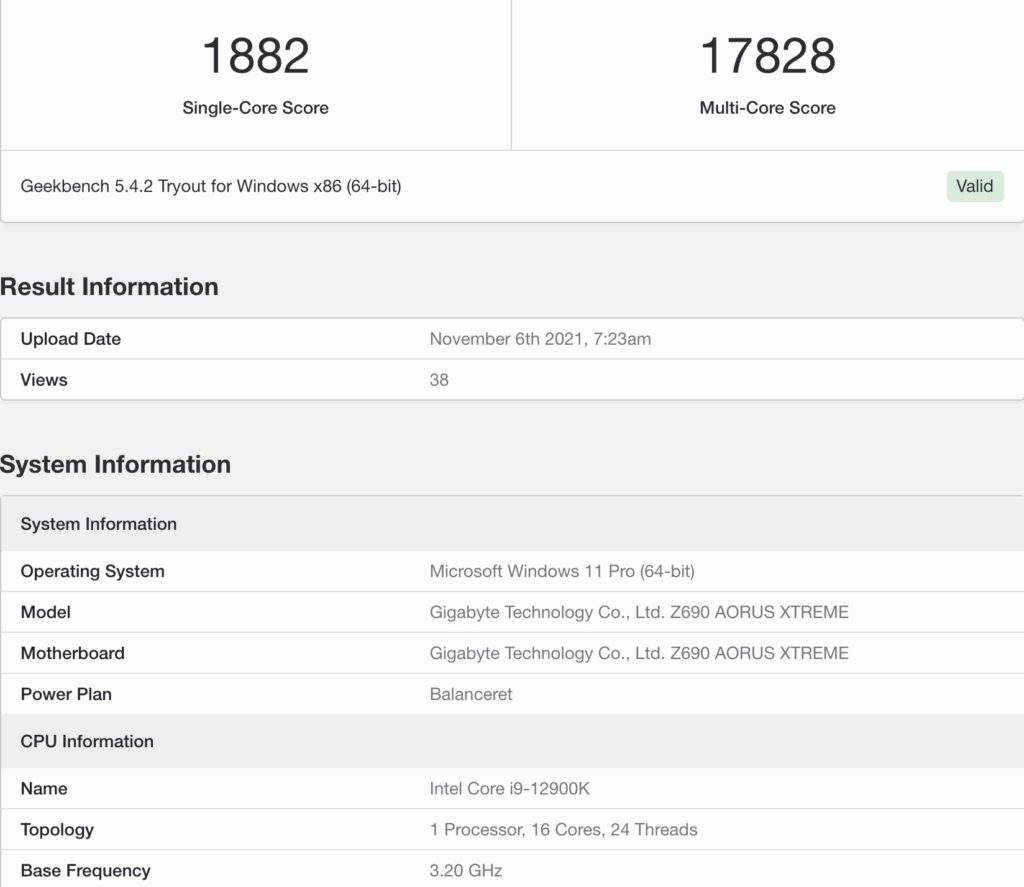The height and width of the screenshot is (887, 1024).
Task: Click the Topology label
Action: pos(57,830)
